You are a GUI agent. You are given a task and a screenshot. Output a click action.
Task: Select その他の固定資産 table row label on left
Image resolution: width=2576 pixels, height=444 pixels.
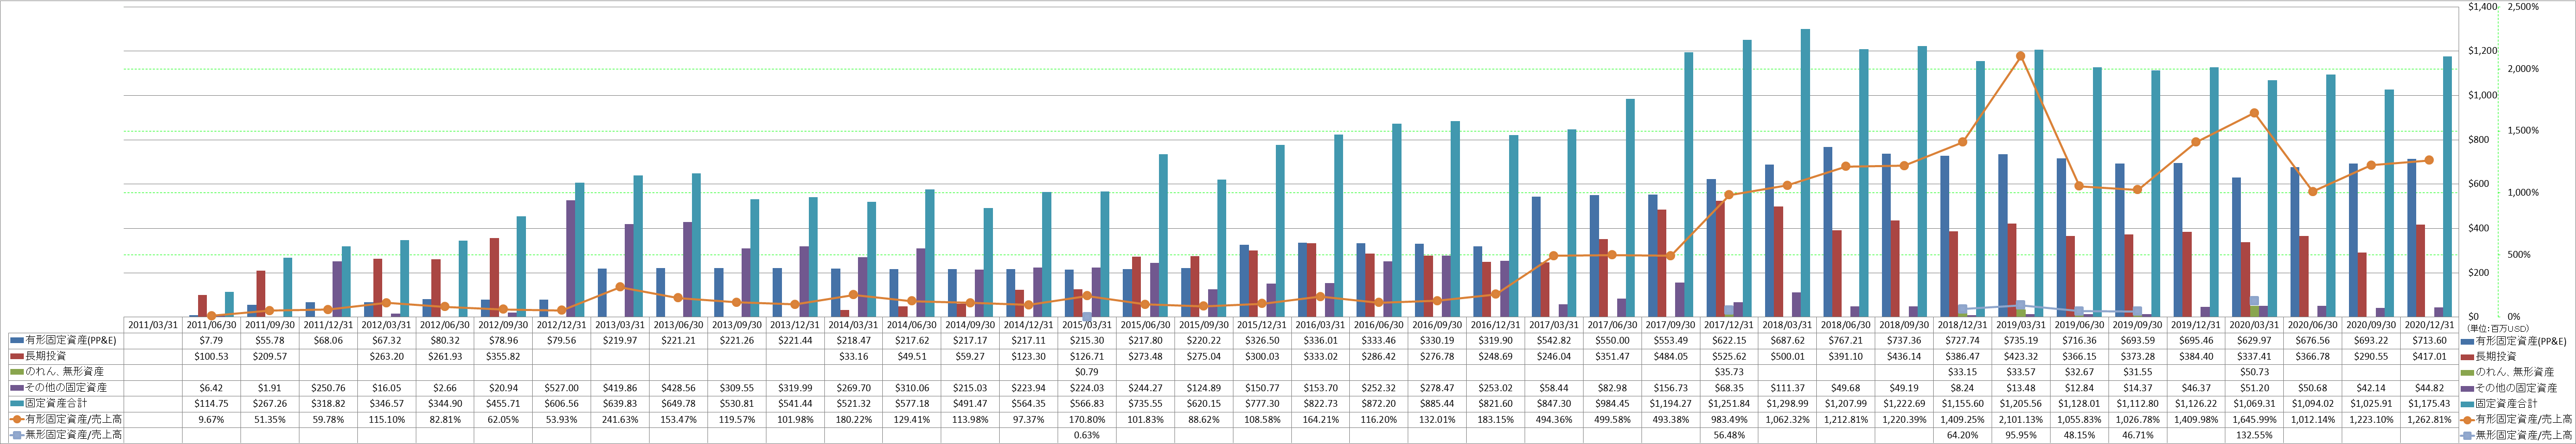[x=62, y=387]
